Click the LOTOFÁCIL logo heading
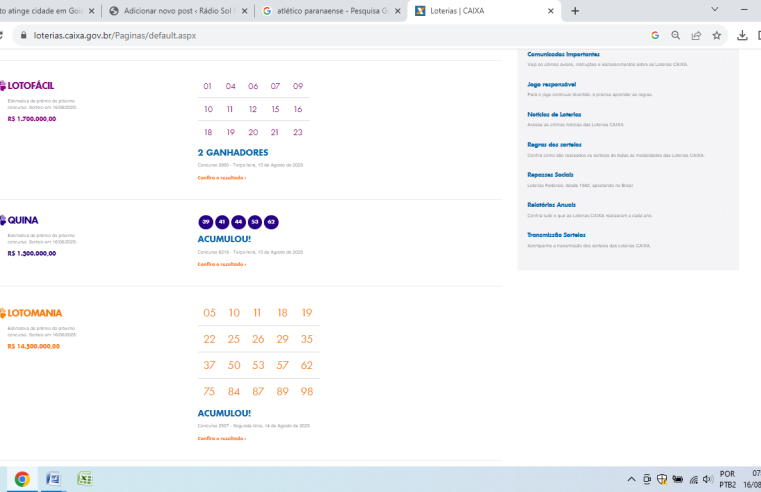761x492 pixels. [x=27, y=86]
